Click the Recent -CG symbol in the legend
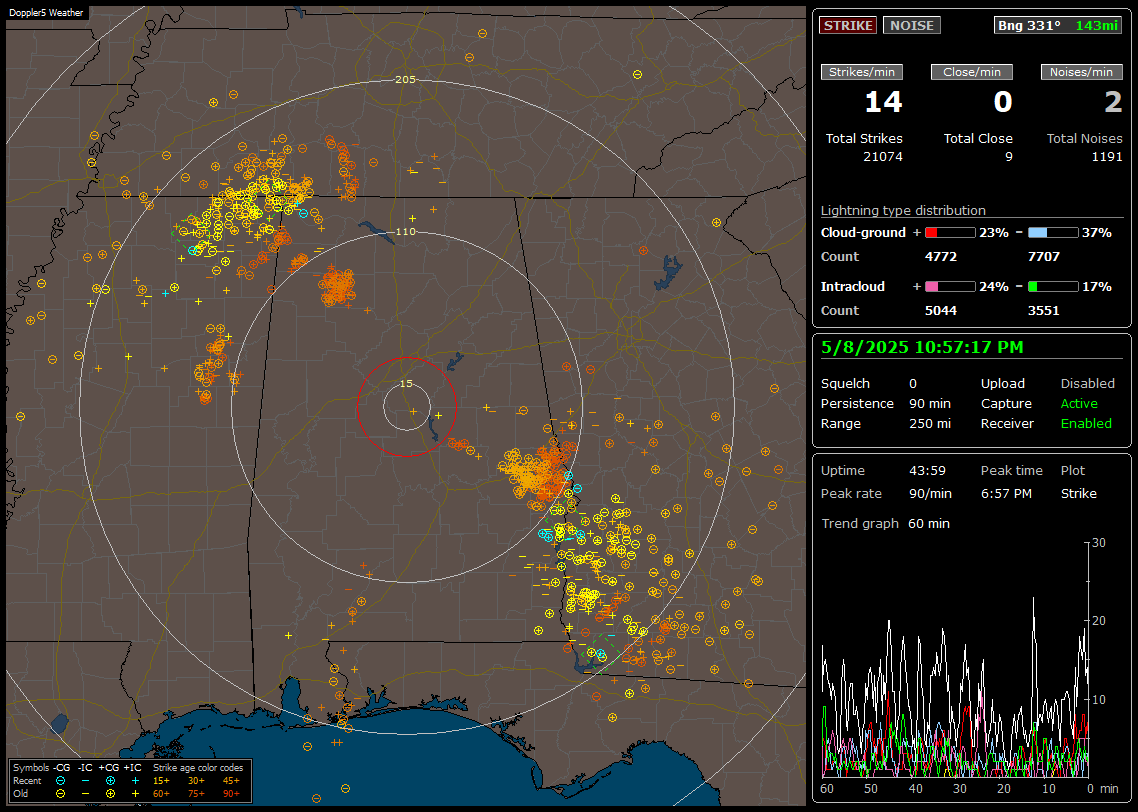Viewport: 1138px width, 812px height. pos(60,781)
